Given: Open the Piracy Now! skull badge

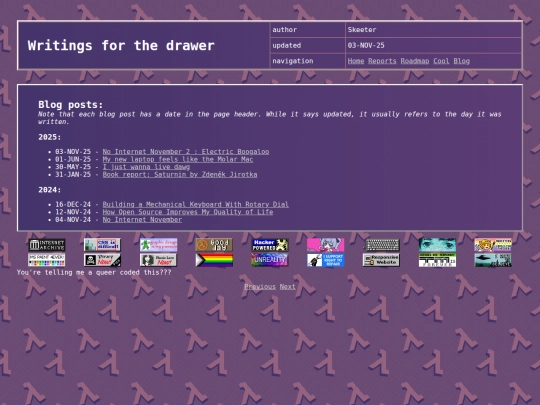Looking at the screenshot, I should coord(102,260).
